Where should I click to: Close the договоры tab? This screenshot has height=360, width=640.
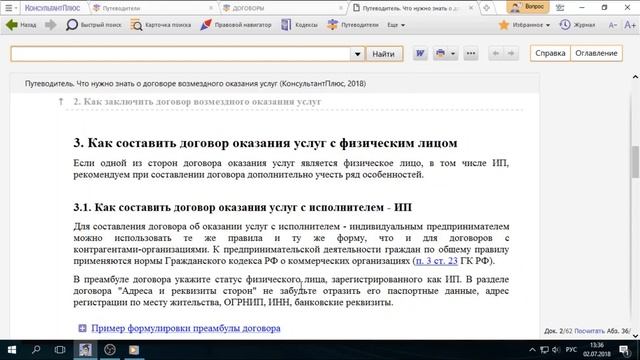341,8
